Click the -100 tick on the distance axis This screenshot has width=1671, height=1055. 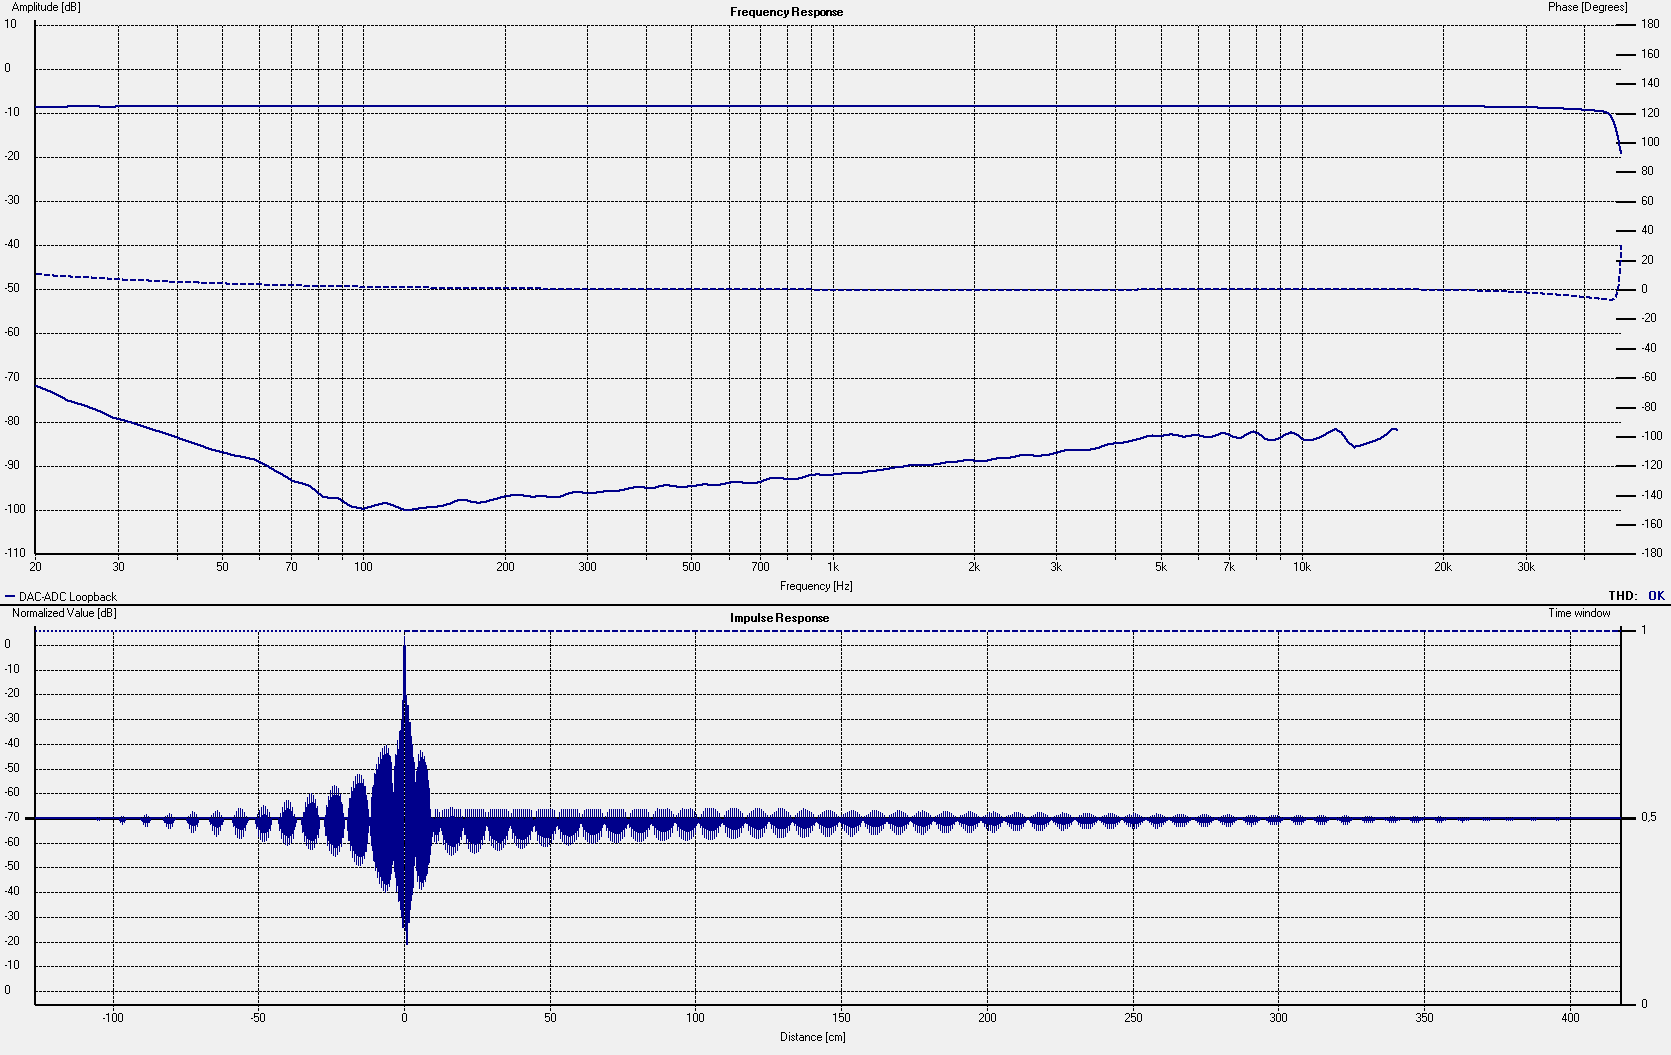point(113,1018)
